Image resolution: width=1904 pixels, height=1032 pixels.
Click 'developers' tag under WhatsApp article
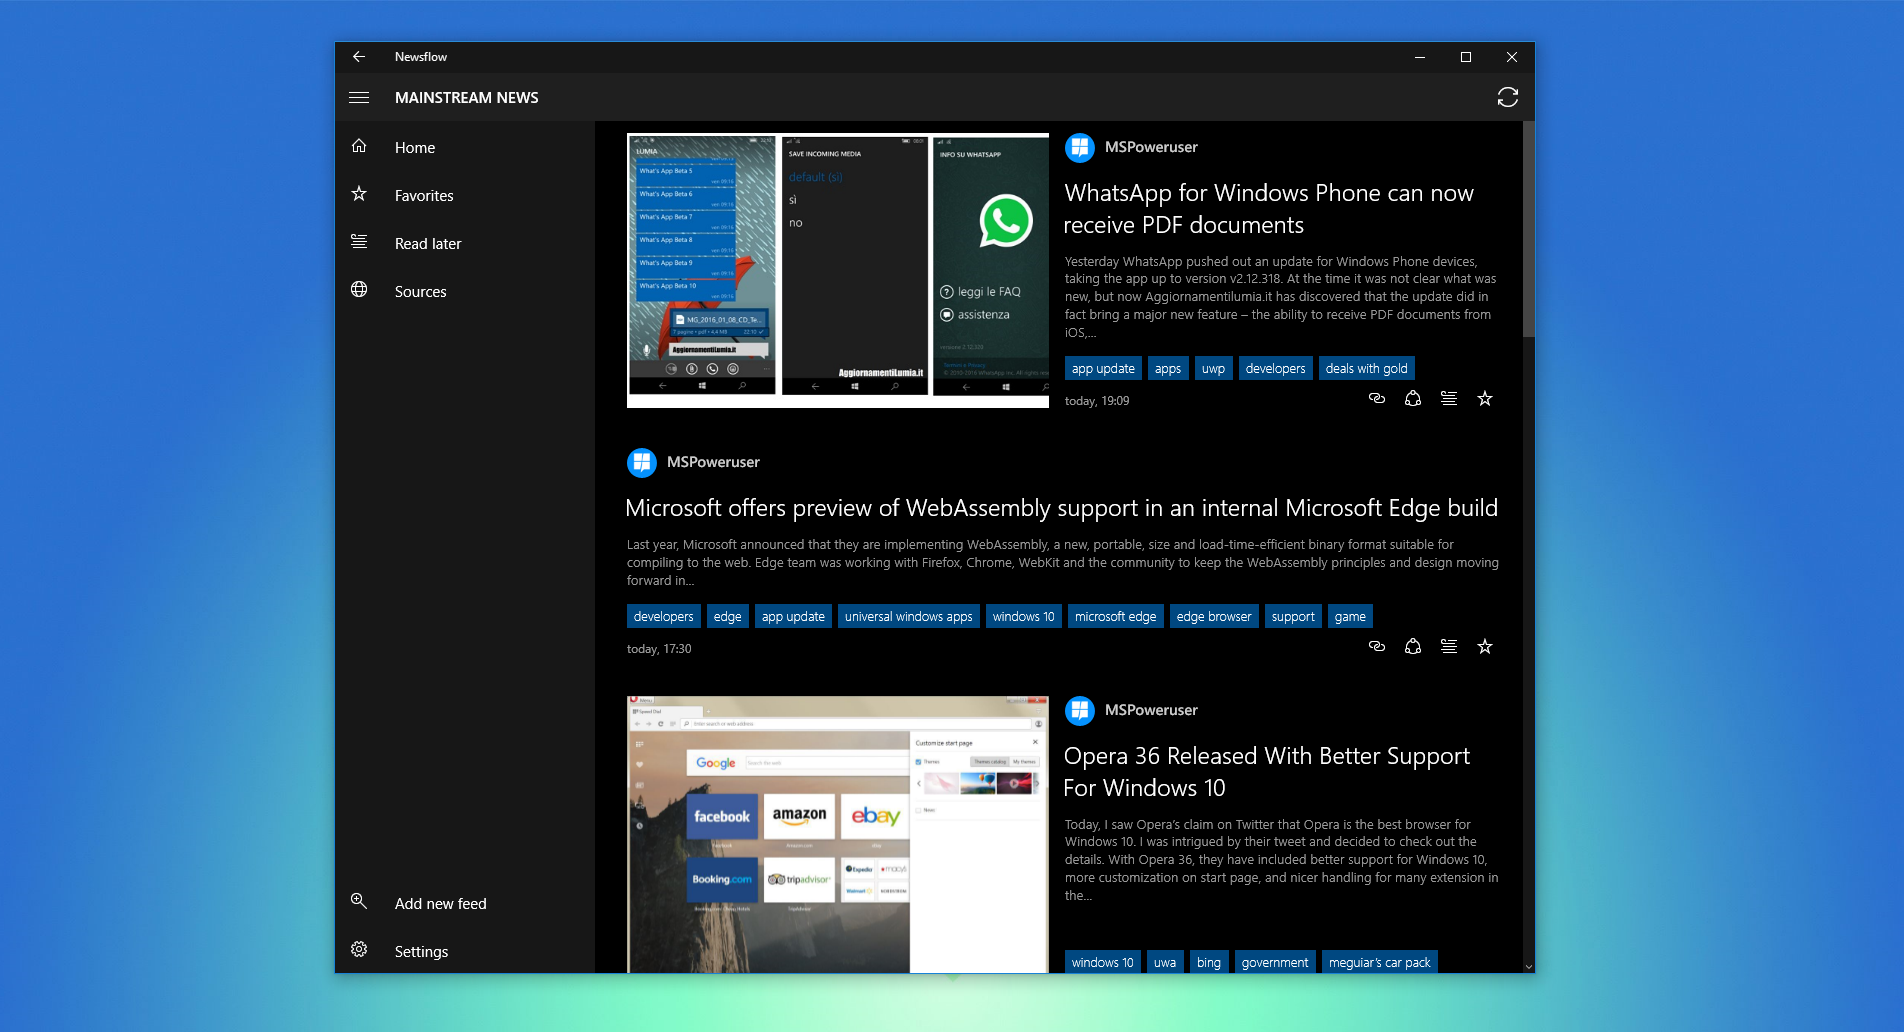tap(1275, 368)
